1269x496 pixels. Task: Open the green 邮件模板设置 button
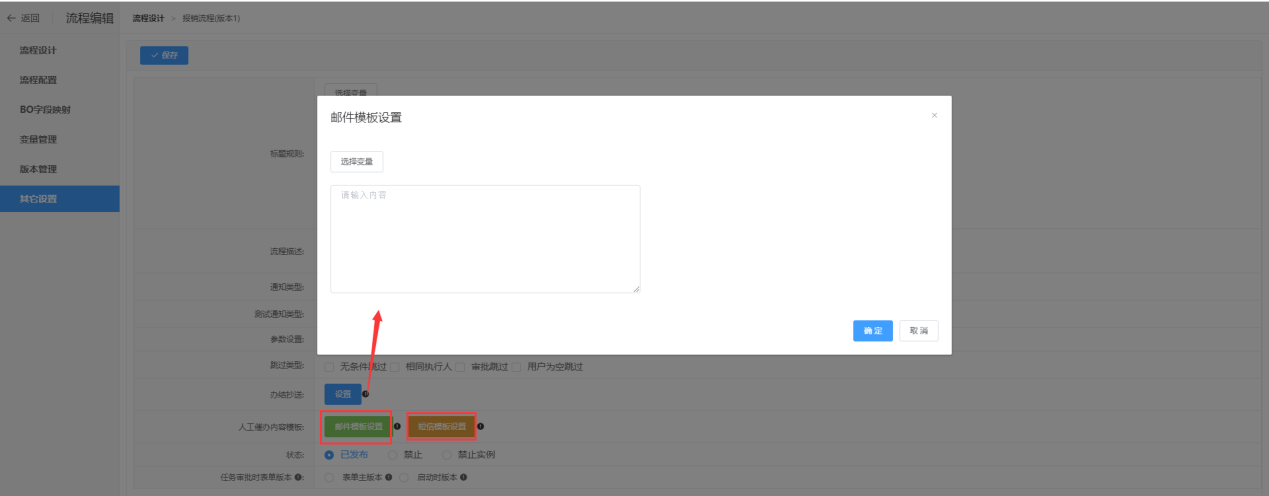click(x=357, y=427)
